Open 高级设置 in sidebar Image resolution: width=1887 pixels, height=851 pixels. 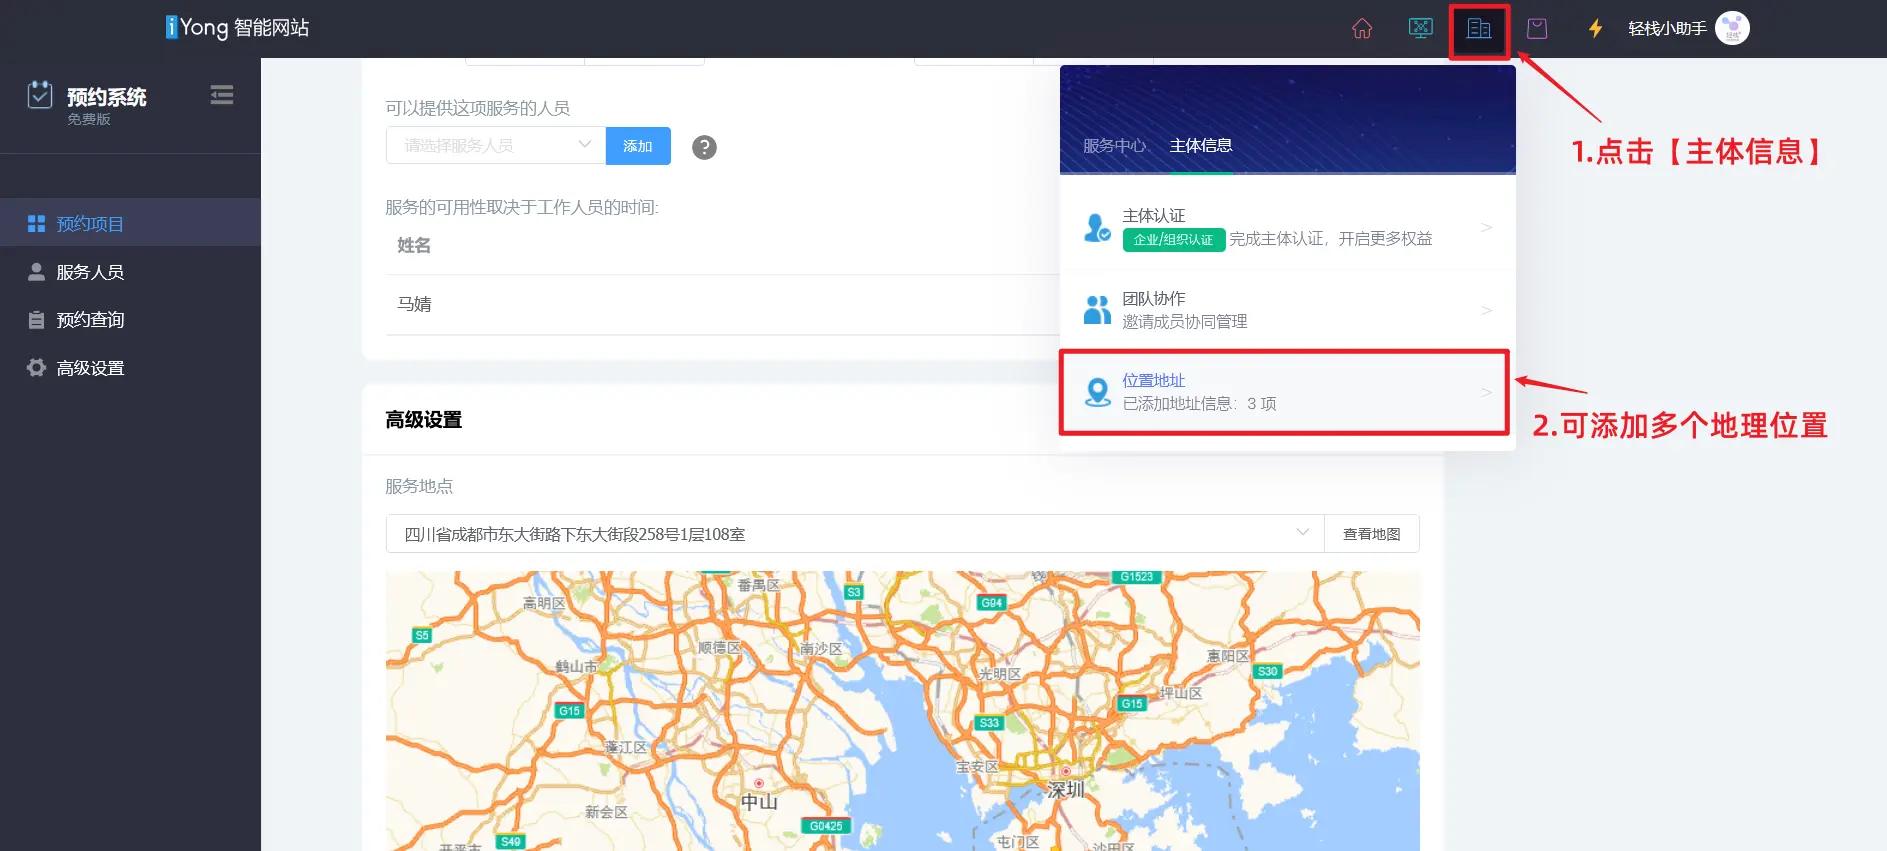[90, 368]
